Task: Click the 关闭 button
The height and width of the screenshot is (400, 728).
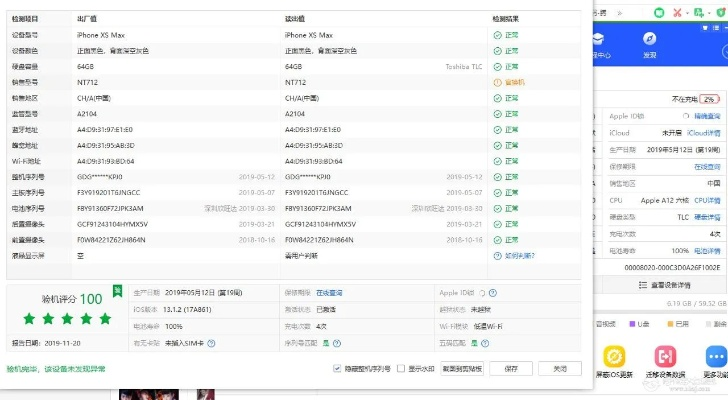Action: 560,368
